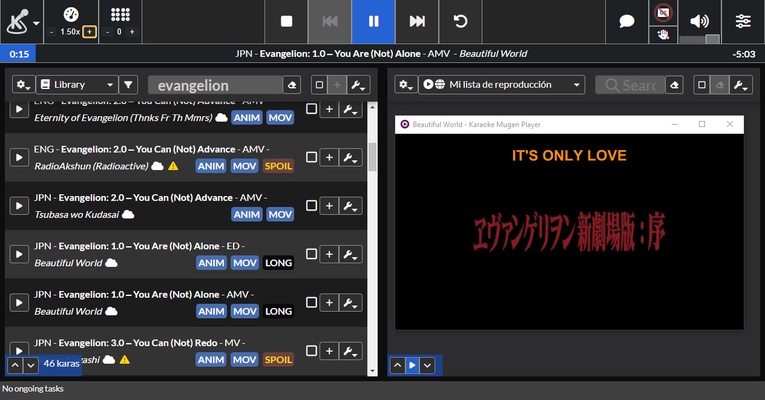Click the RadioAkshun warning triangle
The image size is (765, 400).
(173, 166)
